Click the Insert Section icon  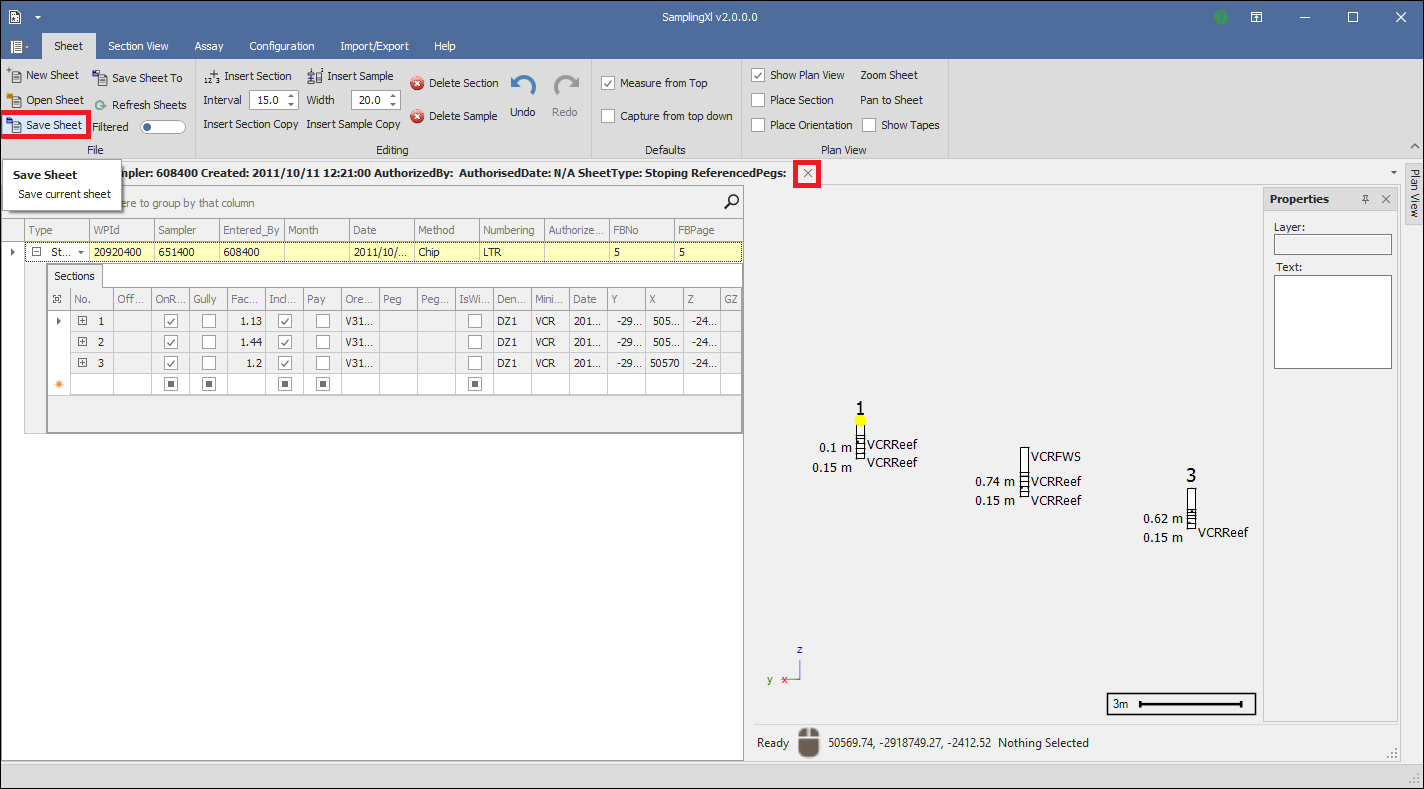click(212, 77)
